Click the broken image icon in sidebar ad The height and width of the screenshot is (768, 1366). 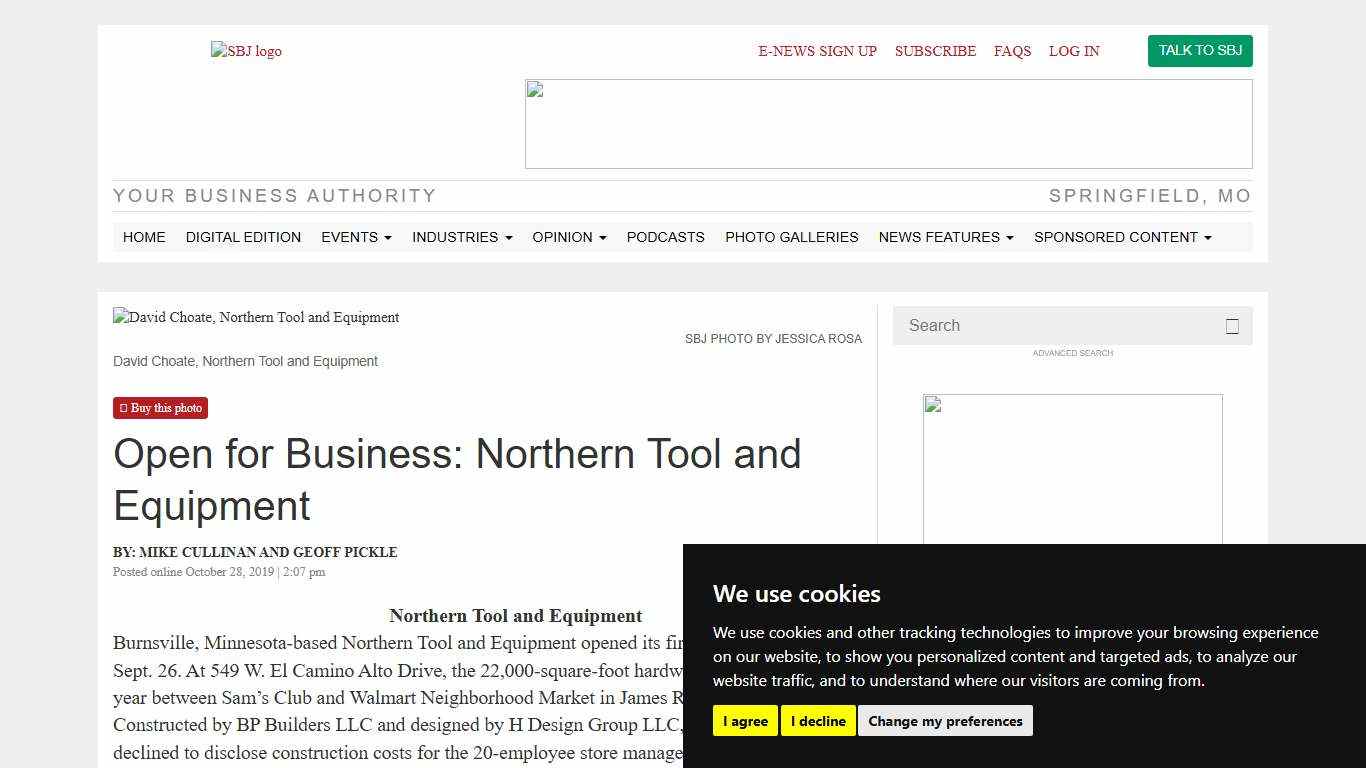932,404
